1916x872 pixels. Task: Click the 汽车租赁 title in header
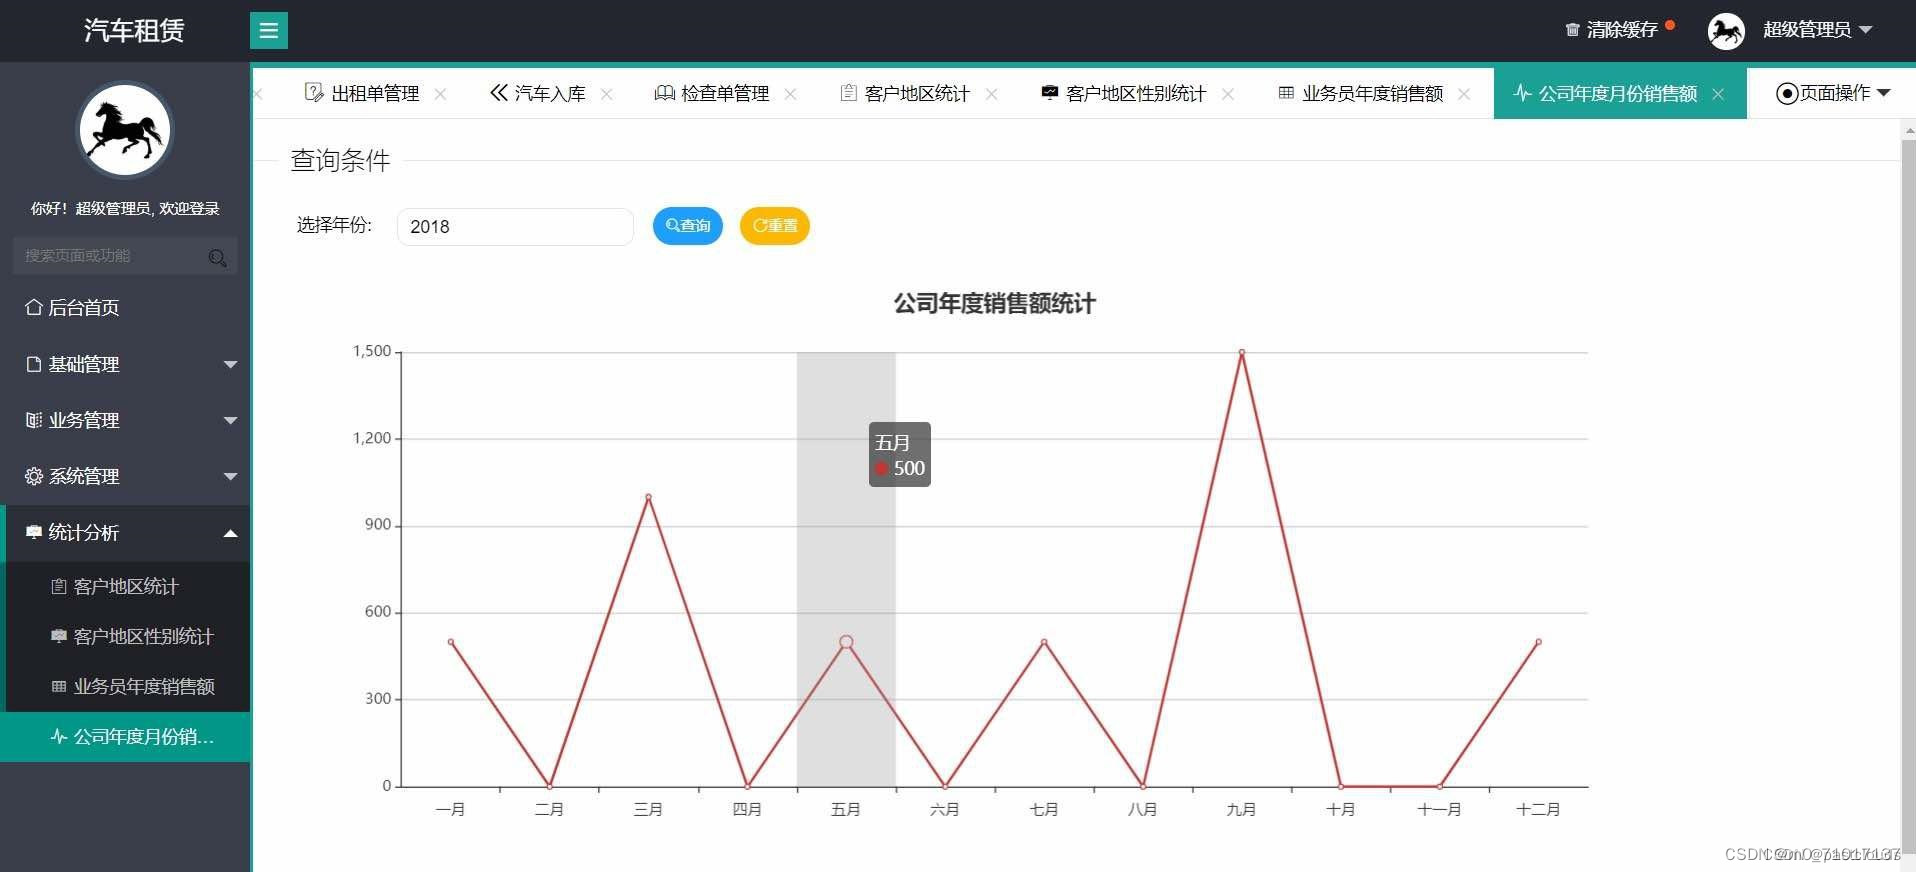(134, 31)
